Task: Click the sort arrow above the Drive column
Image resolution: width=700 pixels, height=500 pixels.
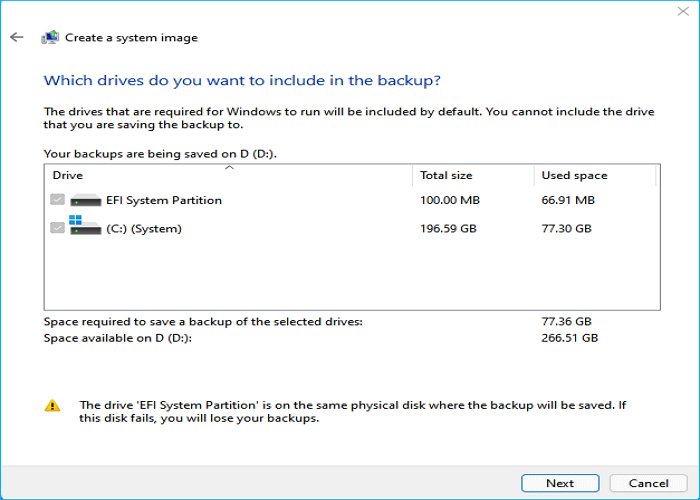Action: click(x=229, y=167)
